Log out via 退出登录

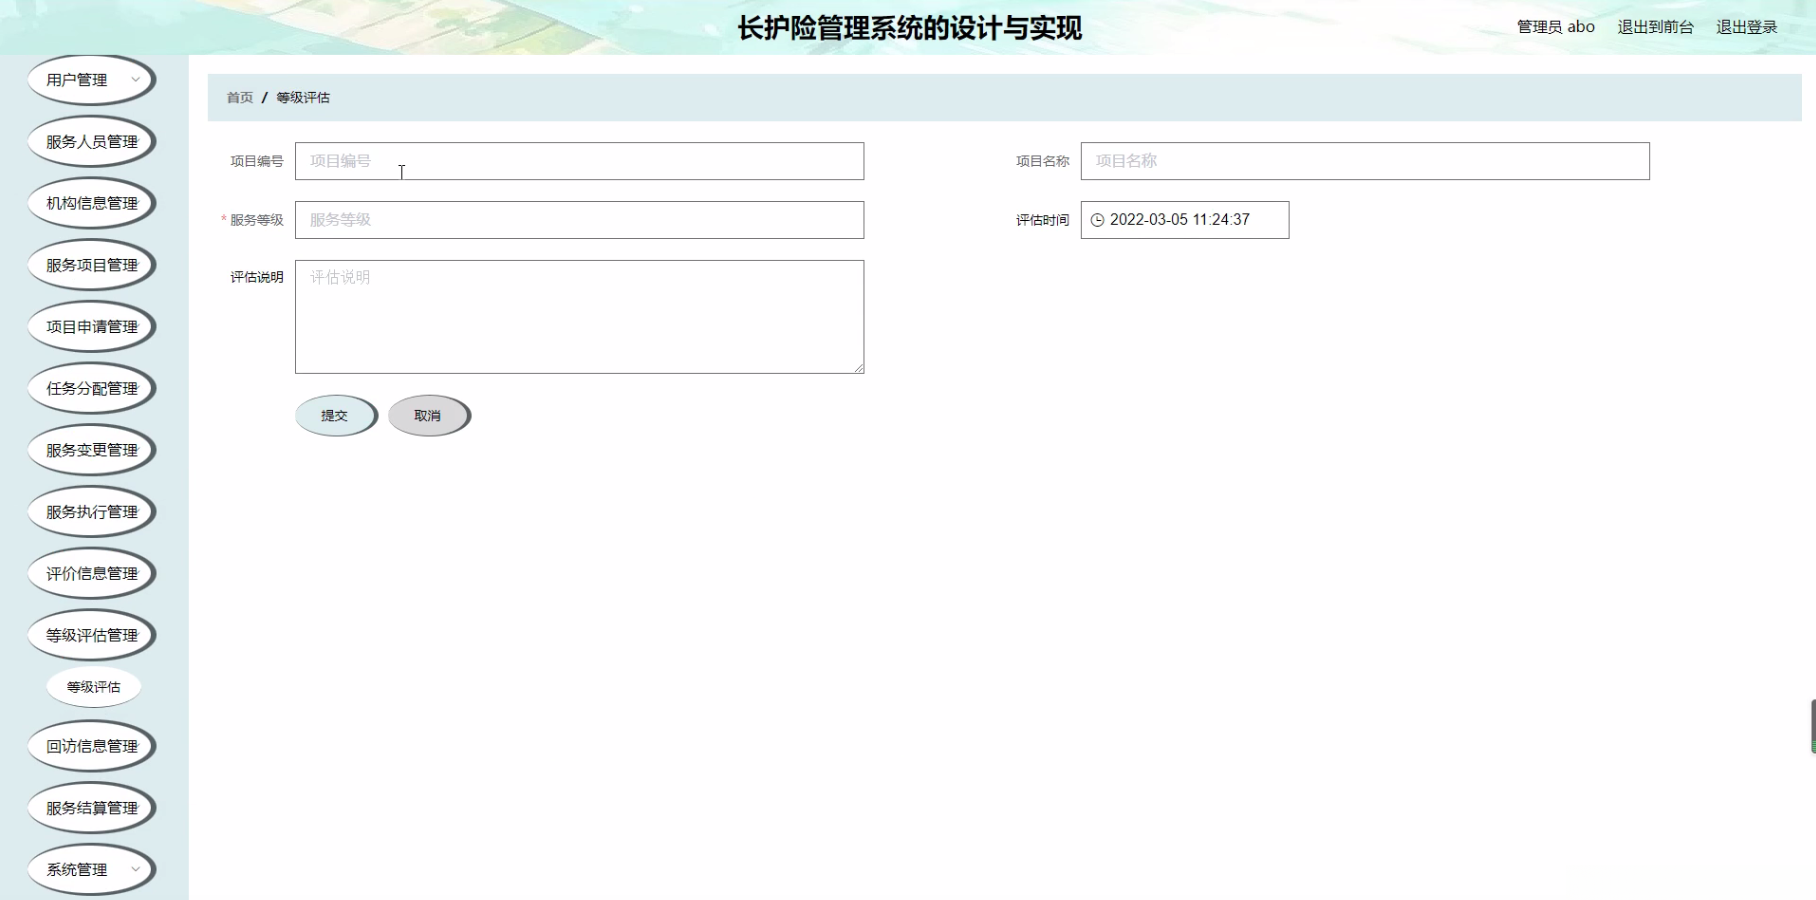(x=1746, y=27)
